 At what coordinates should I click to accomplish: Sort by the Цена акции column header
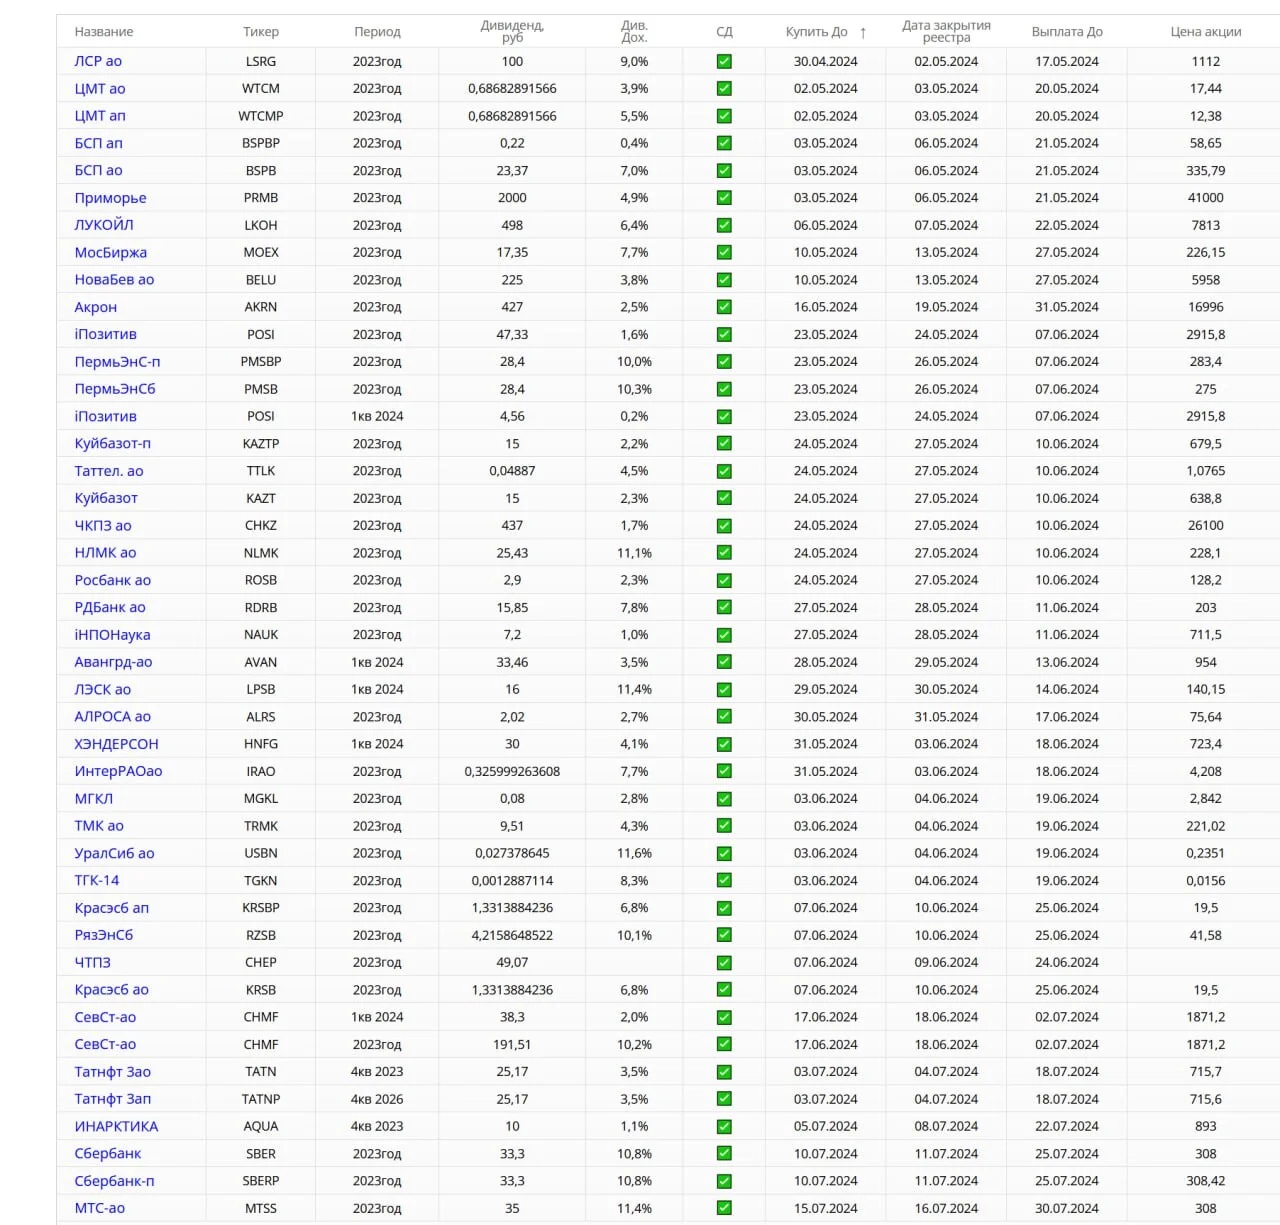point(1206,32)
